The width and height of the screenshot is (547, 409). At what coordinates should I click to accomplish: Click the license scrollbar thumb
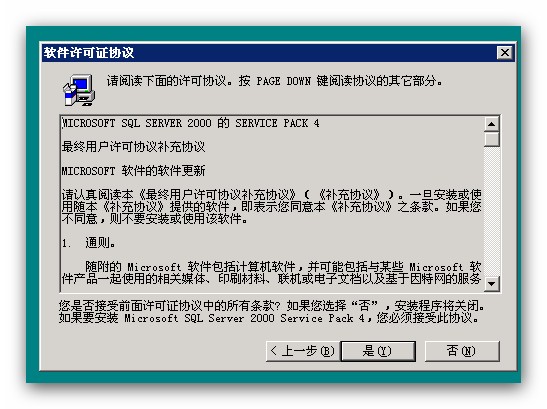492,139
